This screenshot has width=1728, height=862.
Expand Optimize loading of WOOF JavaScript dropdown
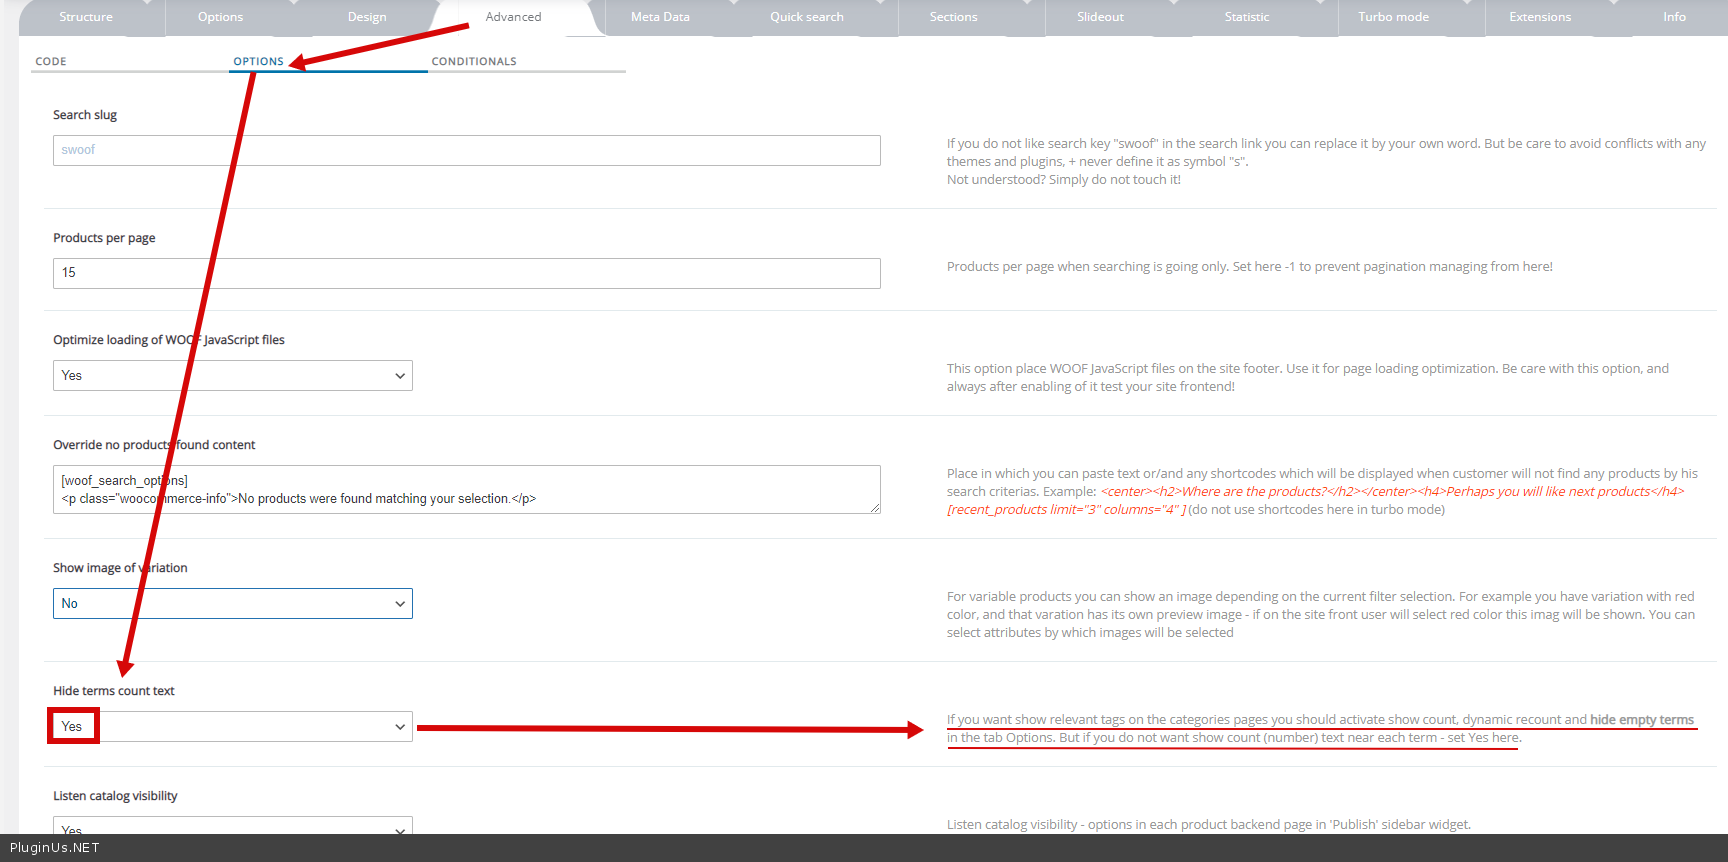tap(232, 376)
